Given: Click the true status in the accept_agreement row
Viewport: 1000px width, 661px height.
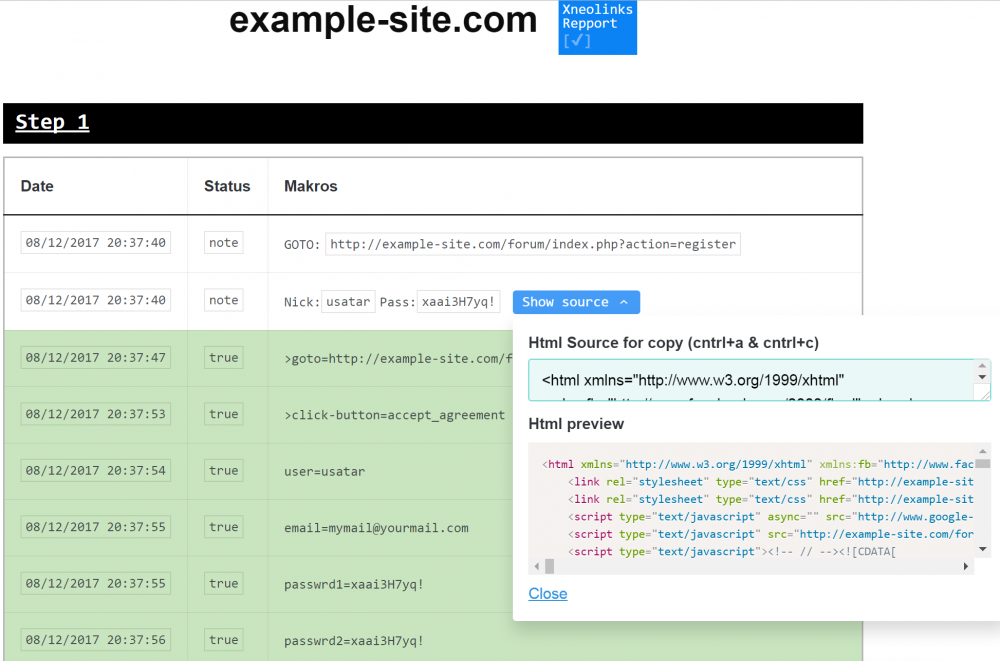Looking at the screenshot, I should point(223,414).
